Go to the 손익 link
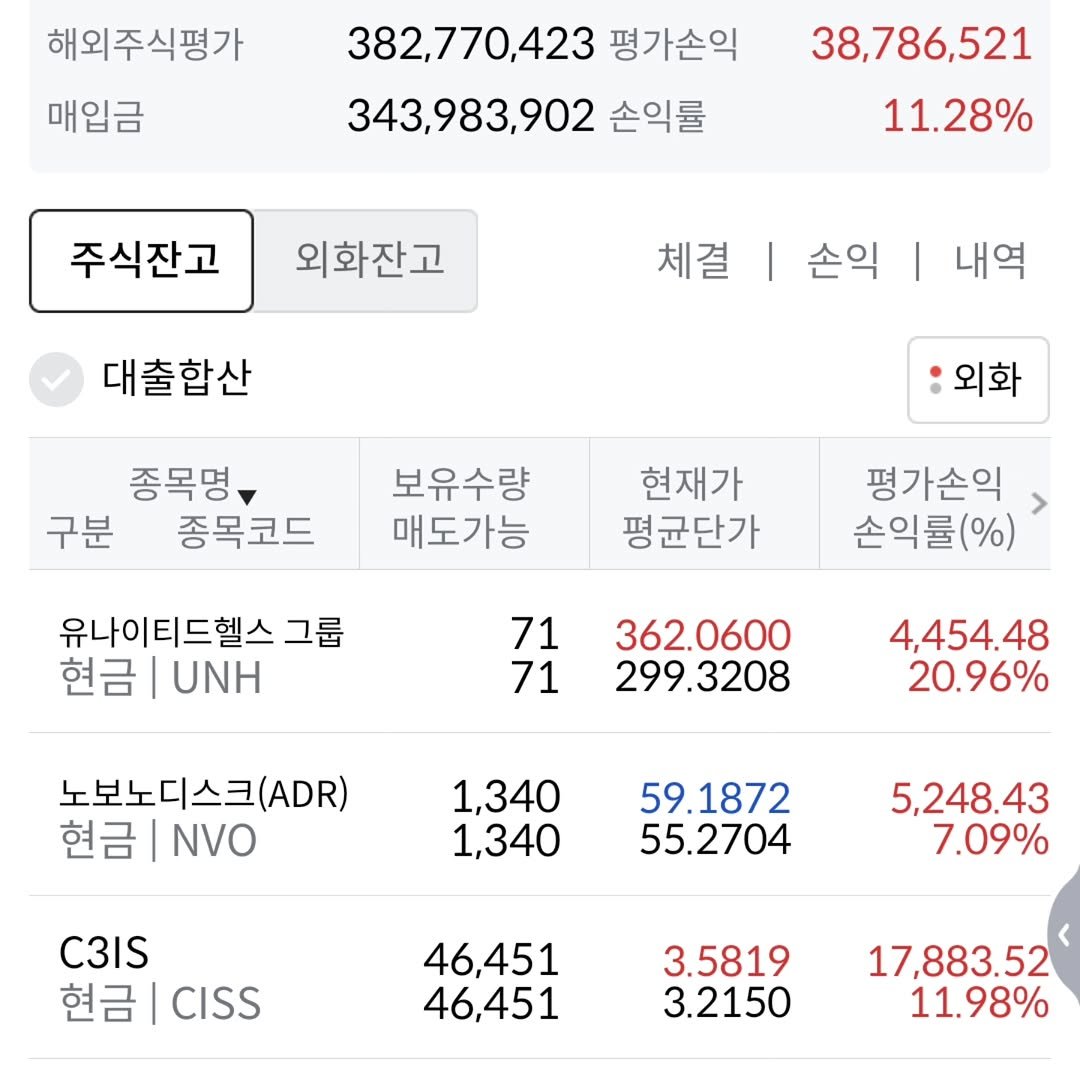This screenshot has height=1080, width=1080. (x=842, y=261)
